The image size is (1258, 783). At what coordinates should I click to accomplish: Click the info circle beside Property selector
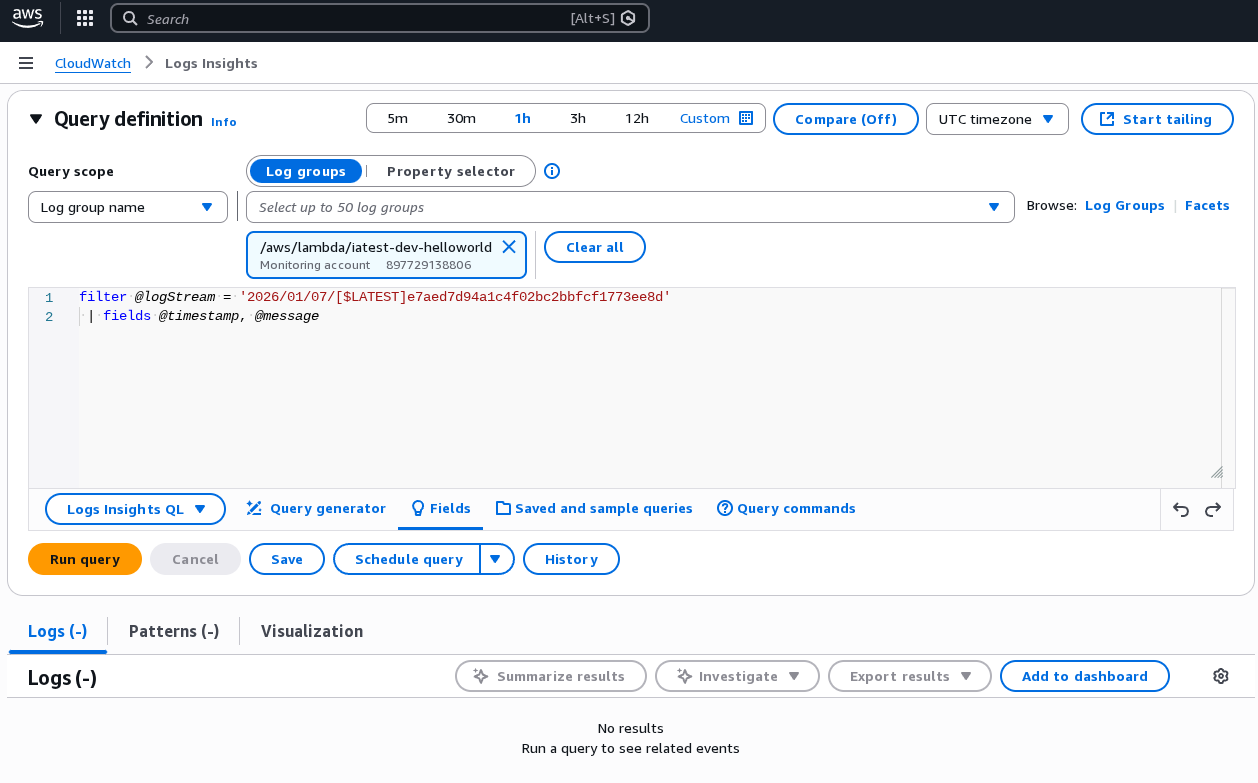click(x=552, y=171)
